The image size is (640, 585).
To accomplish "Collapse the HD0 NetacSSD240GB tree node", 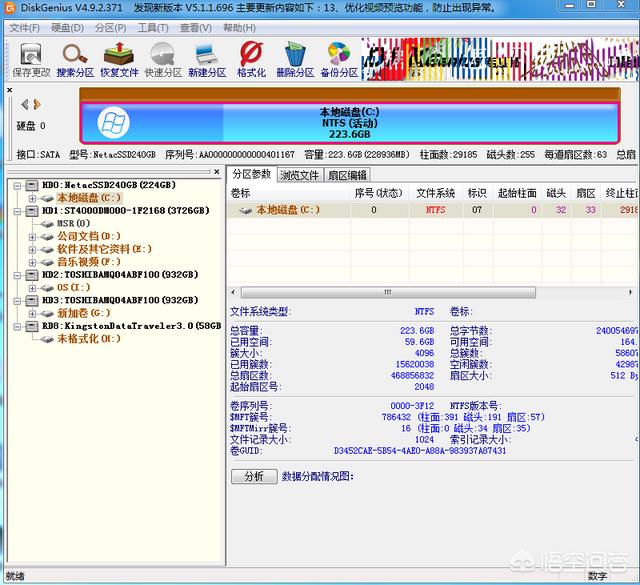I will click(x=17, y=186).
